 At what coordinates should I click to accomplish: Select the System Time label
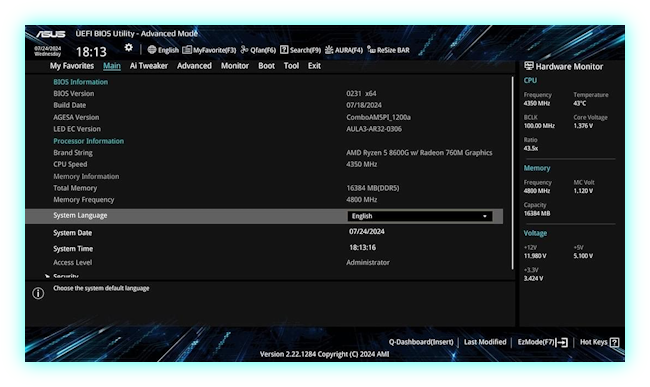[x=73, y=249]
